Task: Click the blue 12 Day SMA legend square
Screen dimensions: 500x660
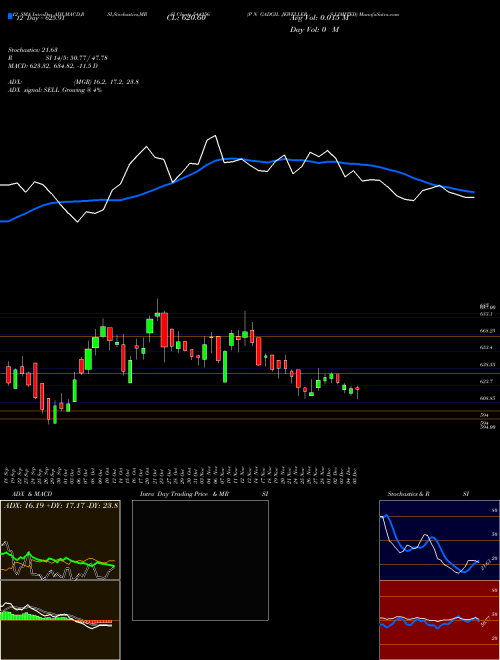Action: (x=10, y=17)
